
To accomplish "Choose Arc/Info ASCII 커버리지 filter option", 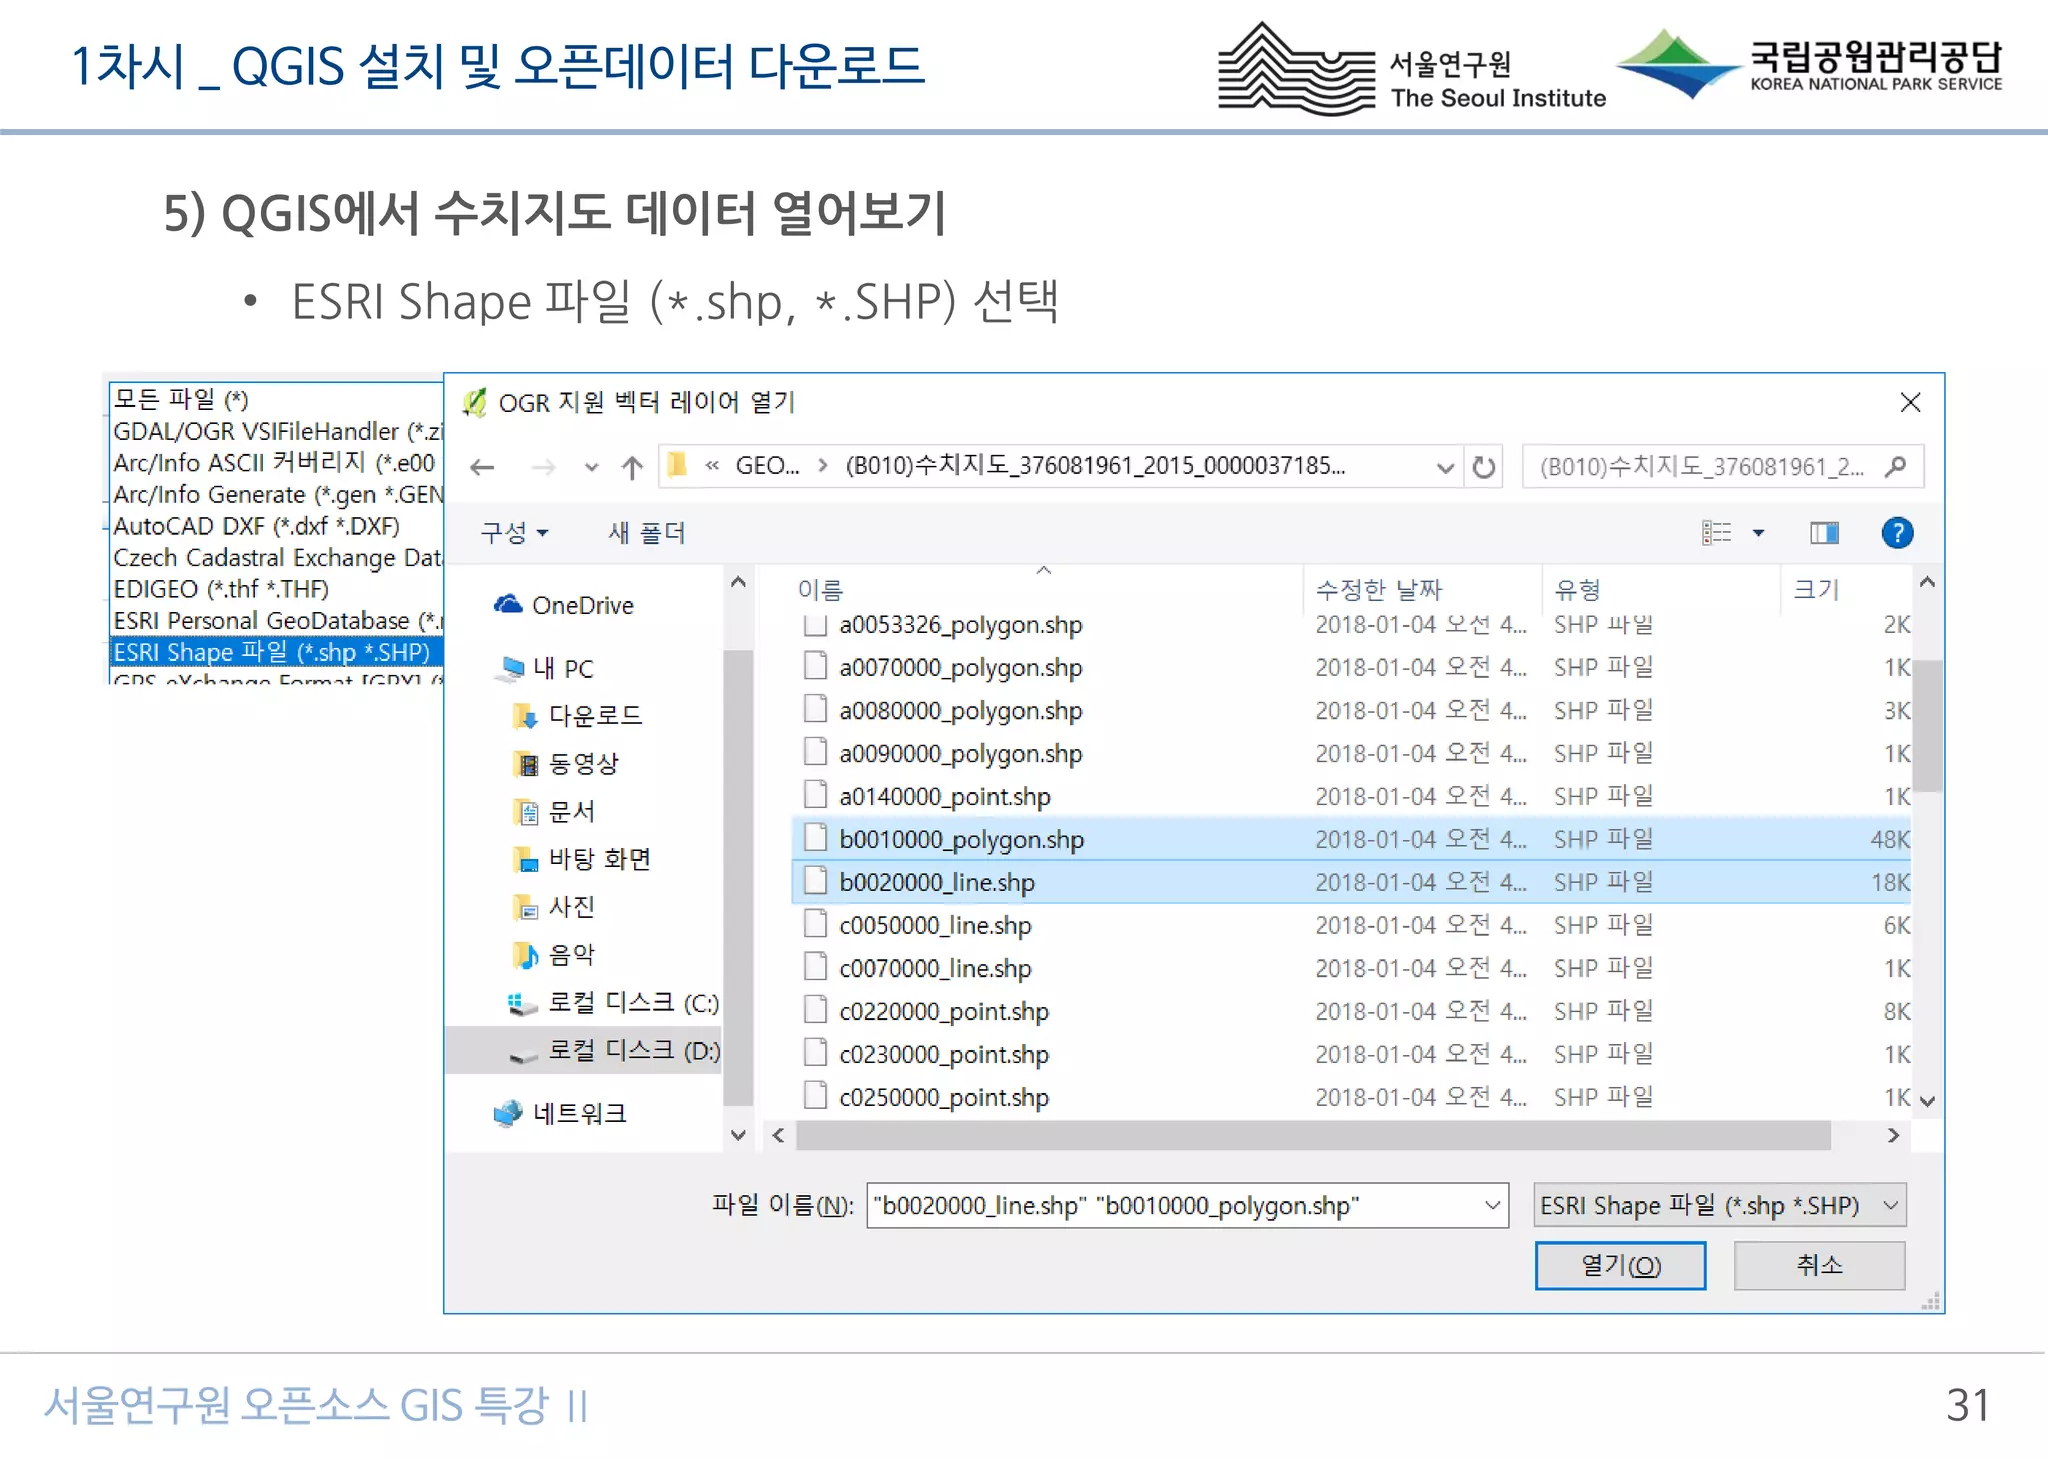I will click(x=277, y=463).
